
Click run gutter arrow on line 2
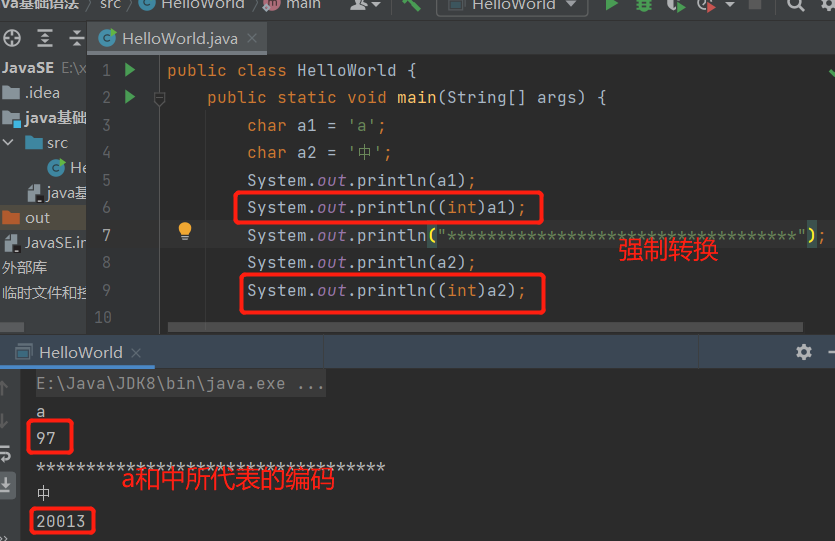[129, 97]
